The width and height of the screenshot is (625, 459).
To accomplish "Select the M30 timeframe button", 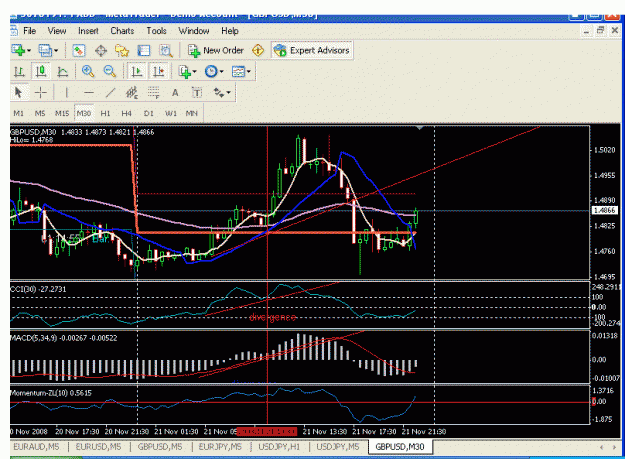I will tap(84, 114).
